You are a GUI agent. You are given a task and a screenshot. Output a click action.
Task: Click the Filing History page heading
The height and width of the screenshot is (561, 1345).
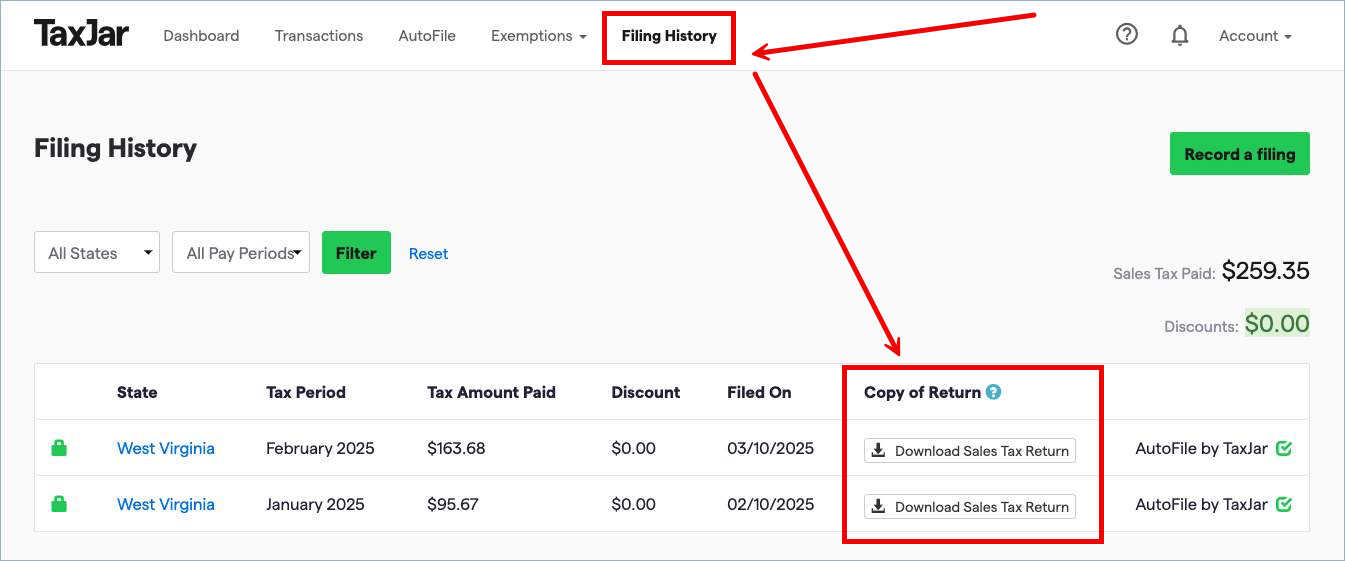point(115,149)
